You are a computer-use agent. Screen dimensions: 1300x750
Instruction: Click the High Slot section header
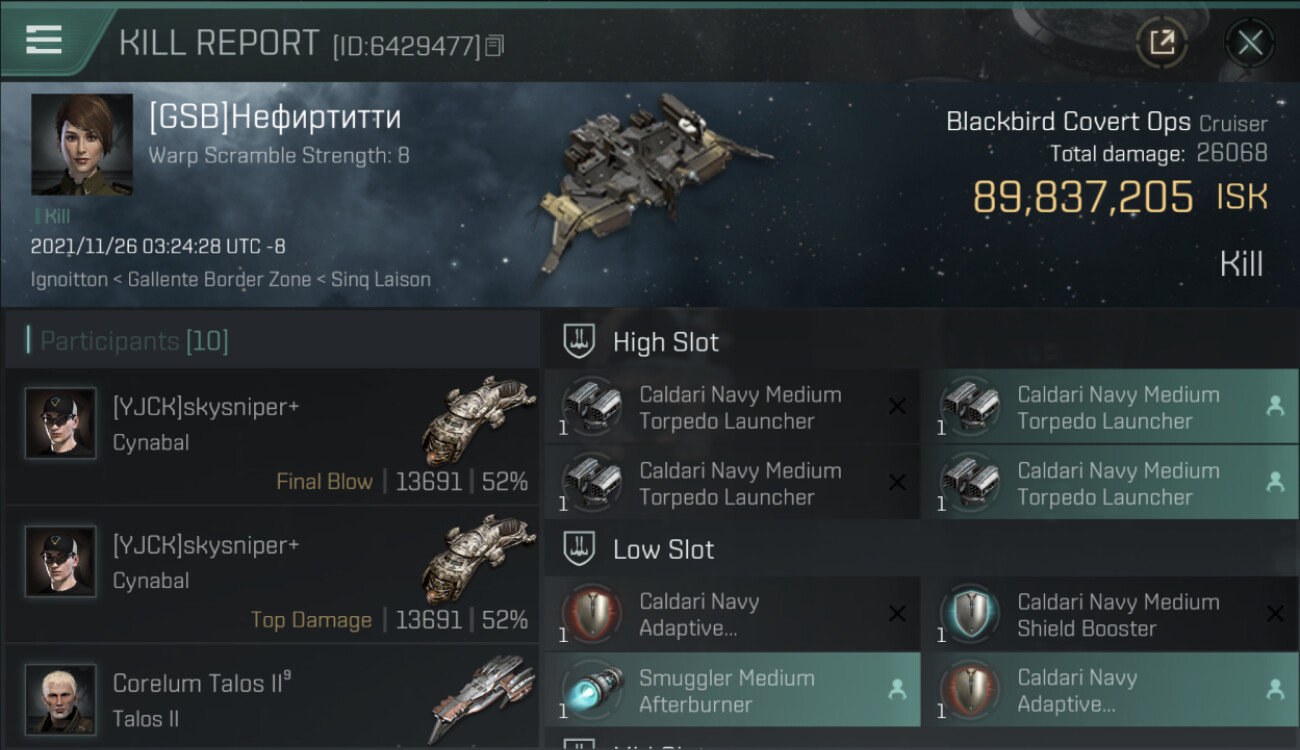[665, 342]
